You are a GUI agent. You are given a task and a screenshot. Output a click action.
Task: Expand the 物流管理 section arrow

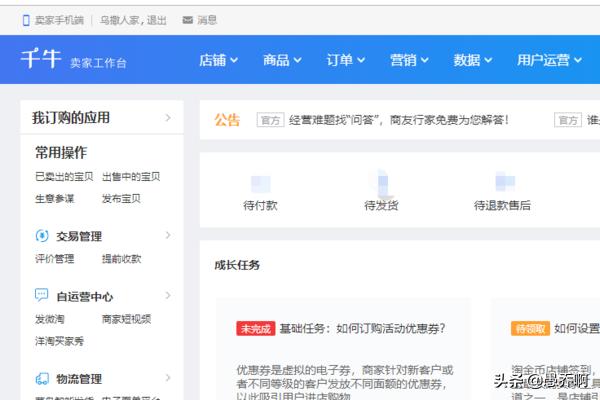[168, 378]
